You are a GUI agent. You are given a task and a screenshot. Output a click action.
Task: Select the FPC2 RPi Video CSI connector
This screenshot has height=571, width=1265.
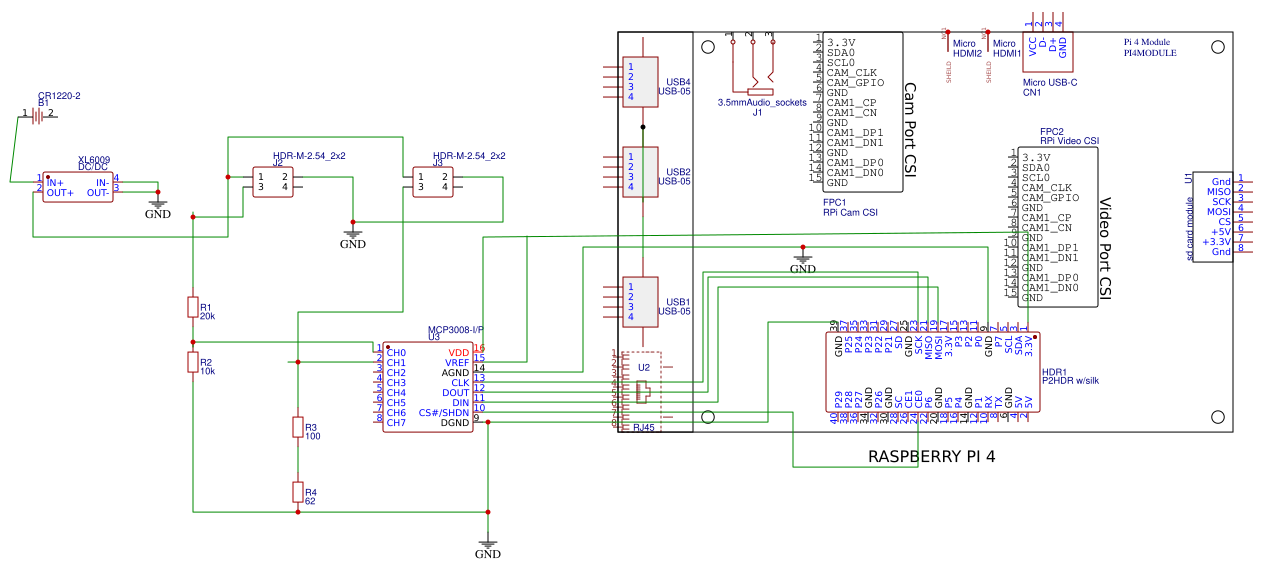1059,227
